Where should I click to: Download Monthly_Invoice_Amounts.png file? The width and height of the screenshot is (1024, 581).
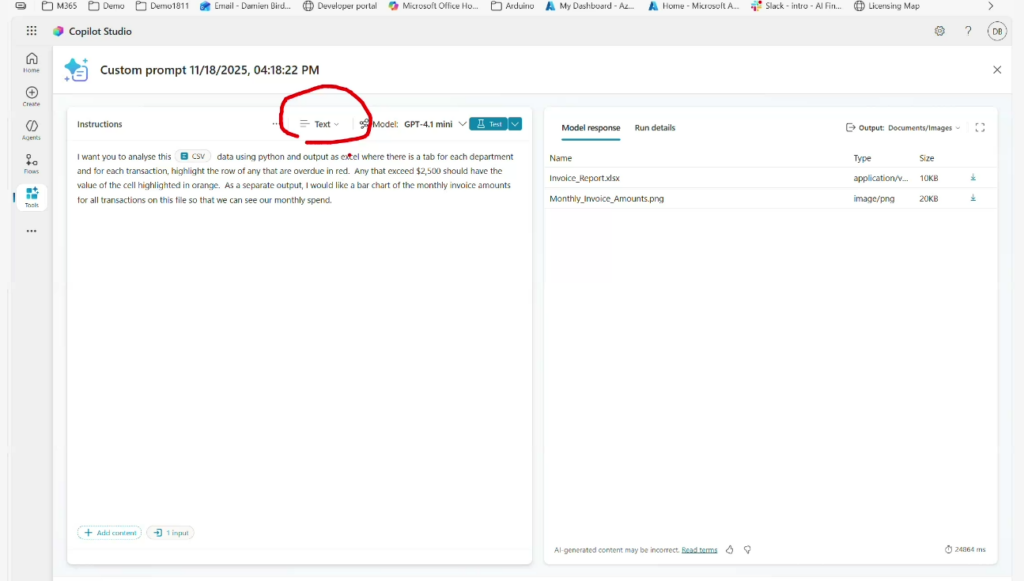pos(973,198)
